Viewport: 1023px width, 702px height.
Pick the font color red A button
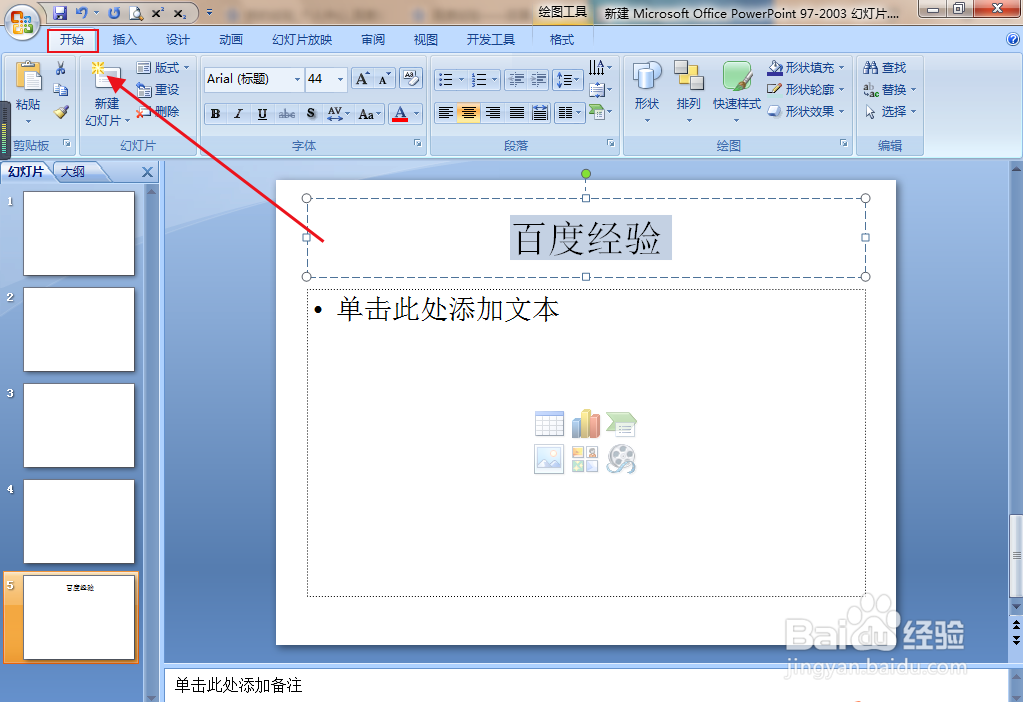(400, 114)
